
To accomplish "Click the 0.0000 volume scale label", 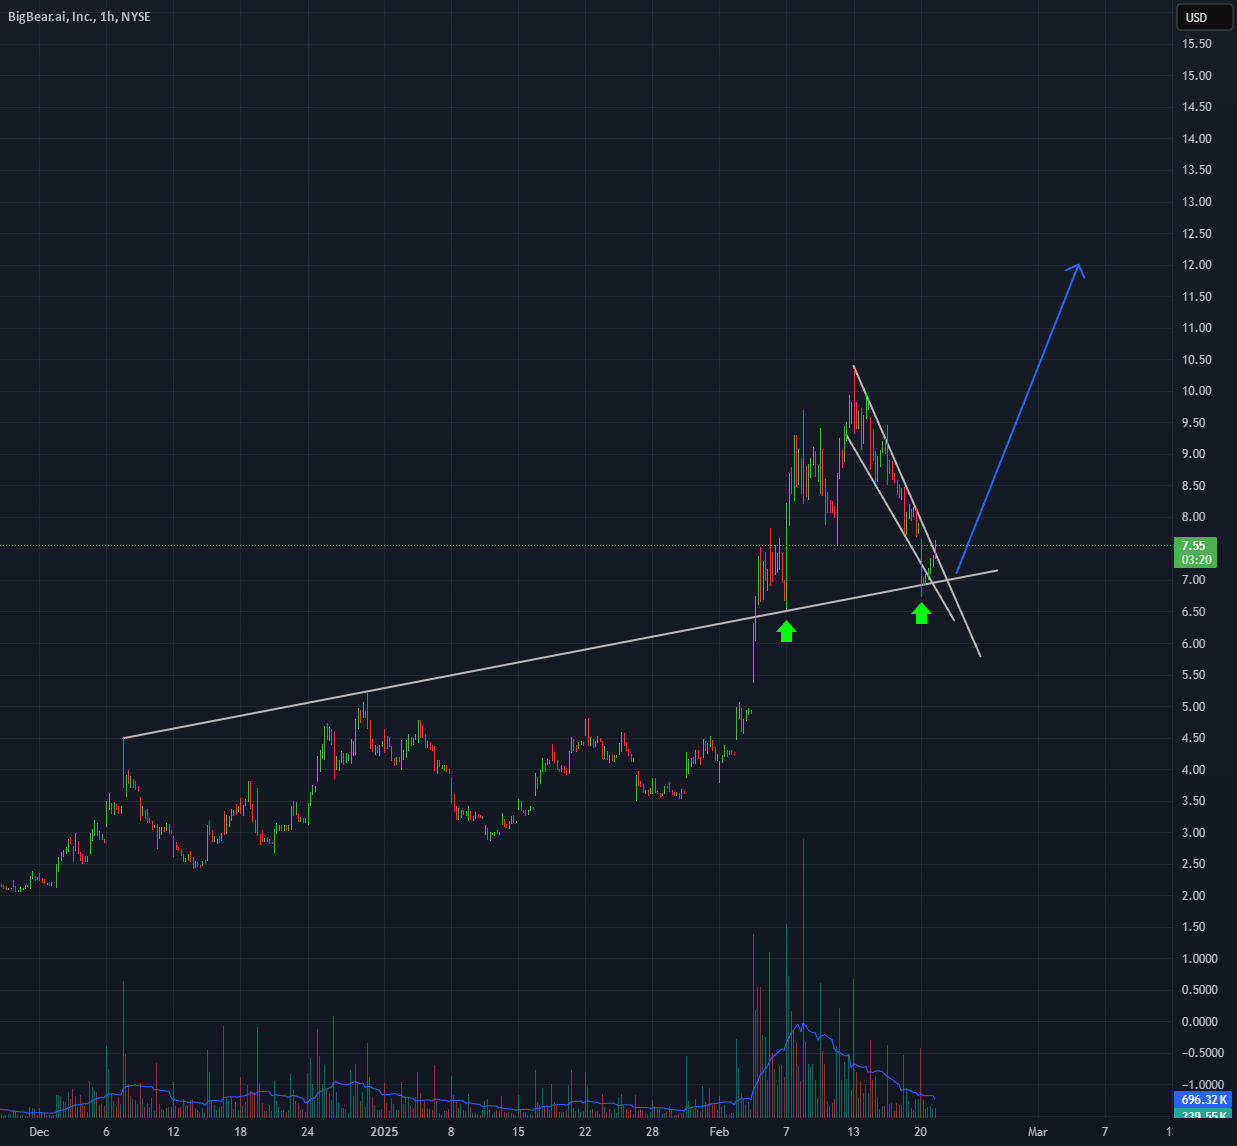I will pyautogui.click(x=1199, y=1022).
